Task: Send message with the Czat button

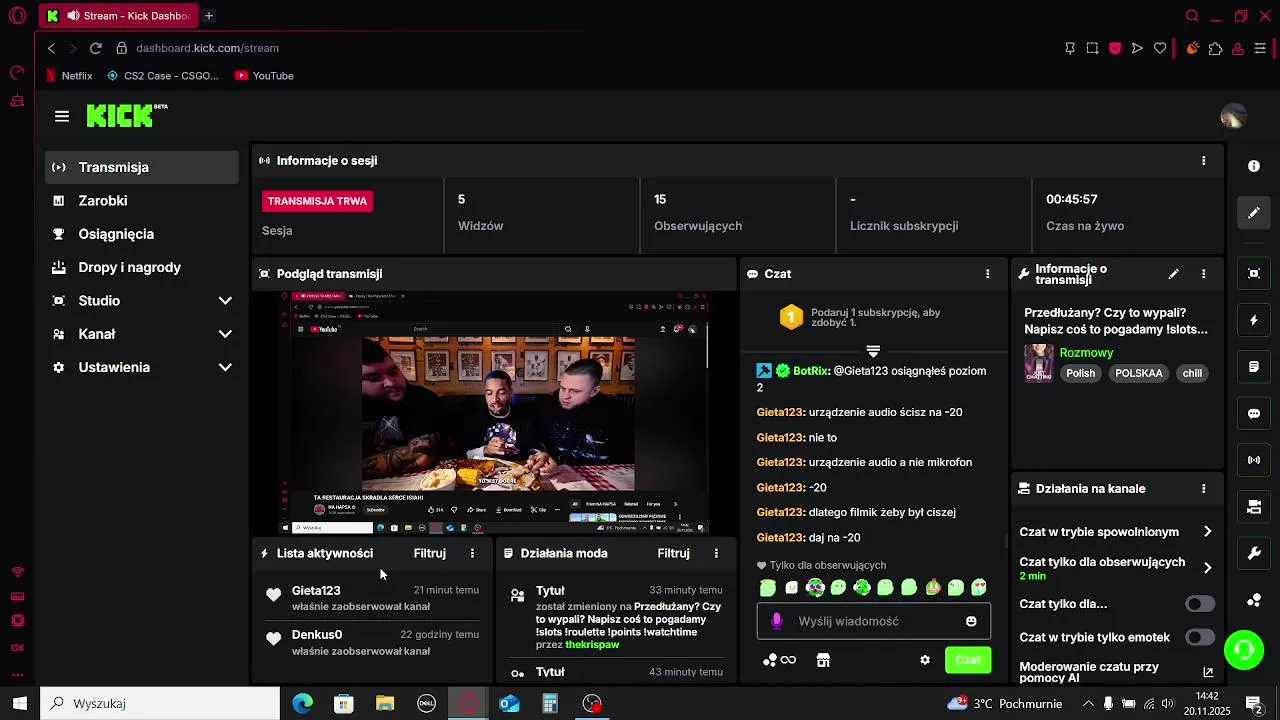Action: point(968,660)
